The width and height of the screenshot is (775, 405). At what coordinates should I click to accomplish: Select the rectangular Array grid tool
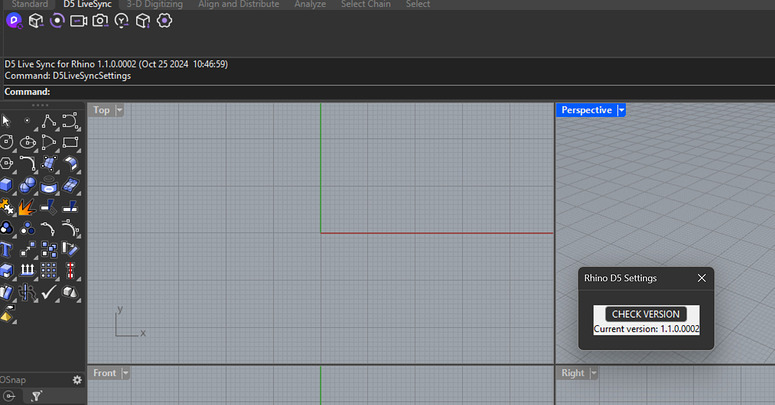[49, 271]
